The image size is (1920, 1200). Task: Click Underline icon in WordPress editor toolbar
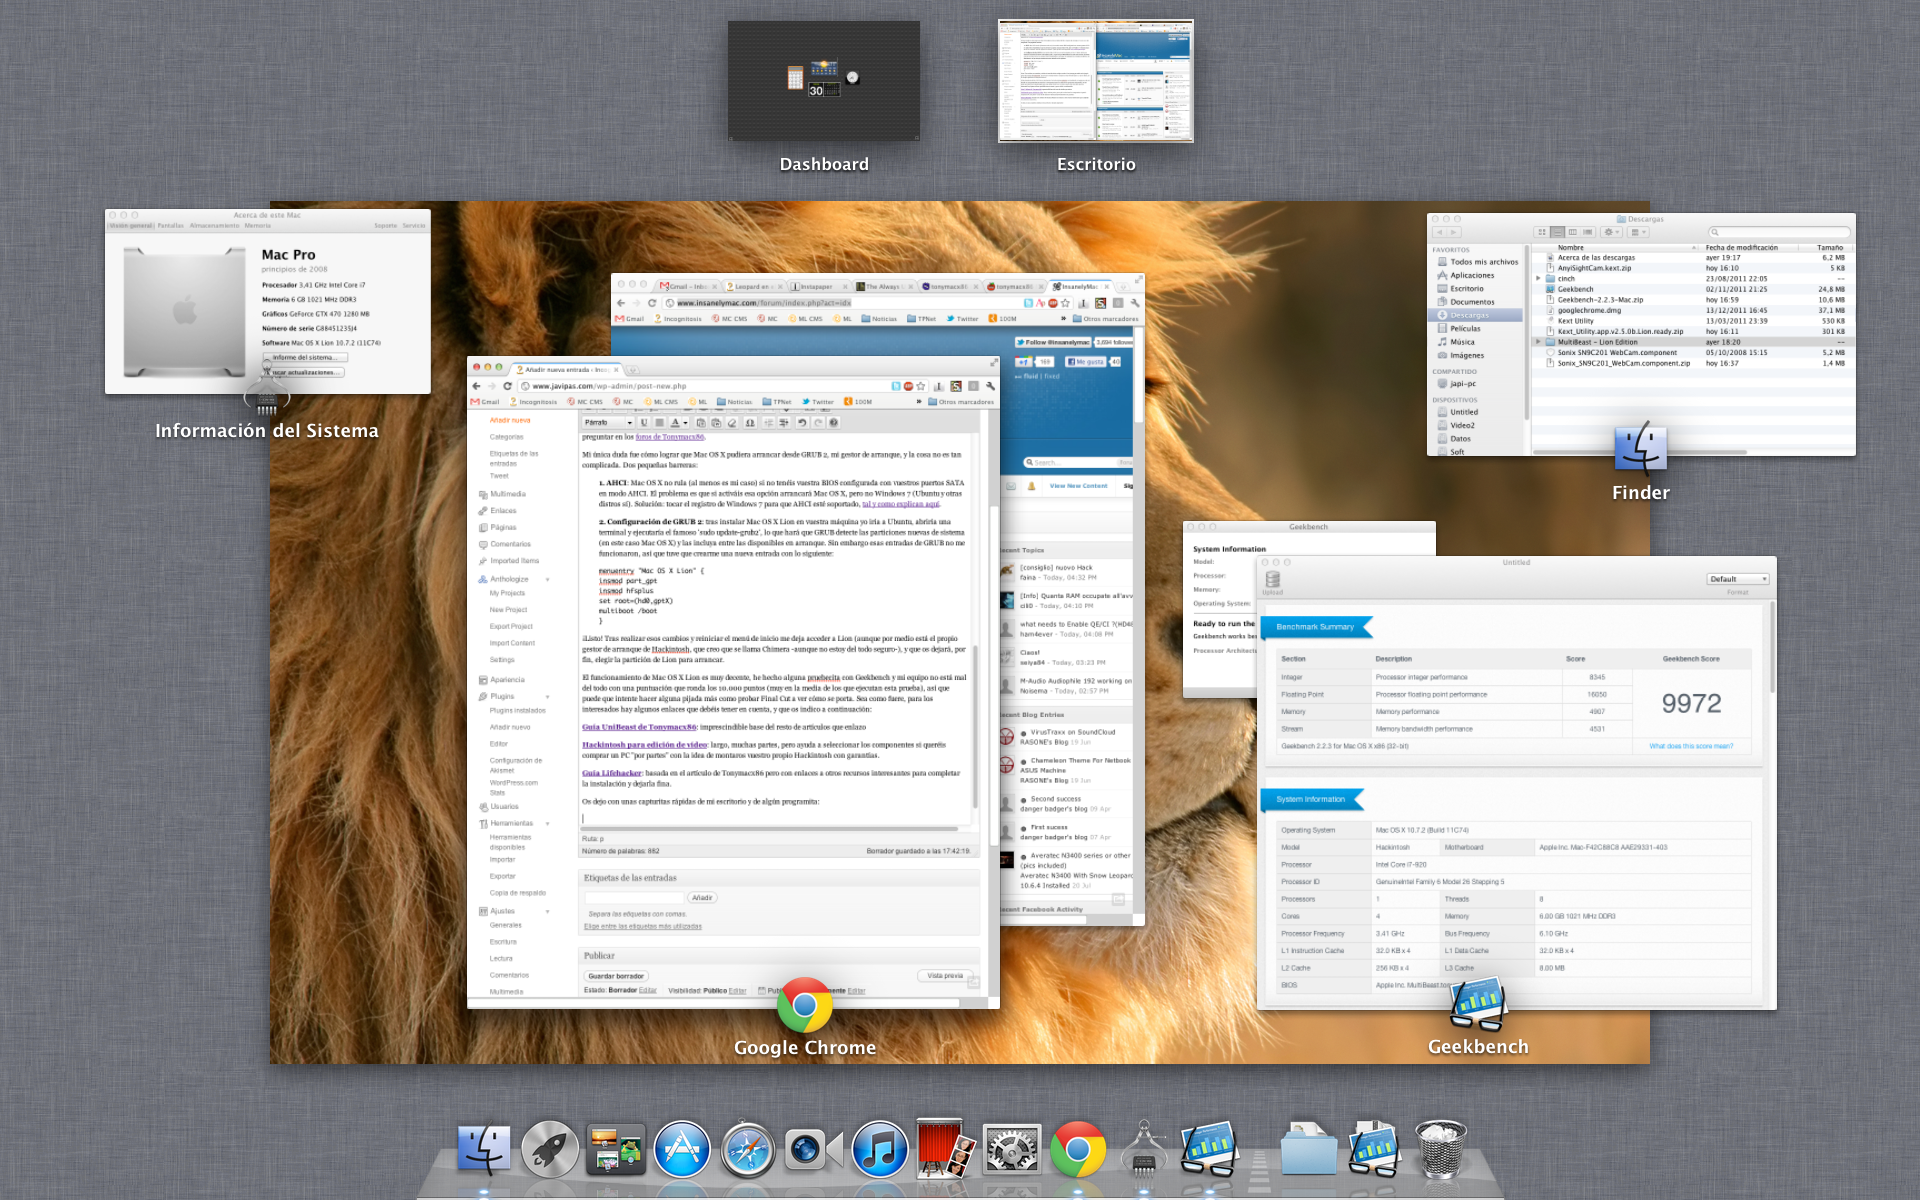click(644, 422)
